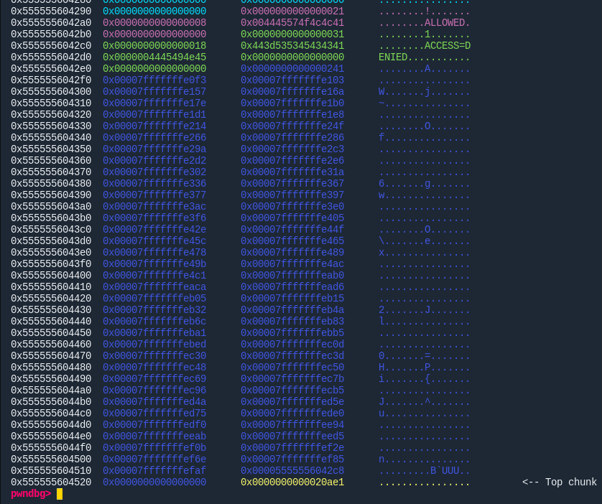Click address 0x5555556042d0

point(51,57)
